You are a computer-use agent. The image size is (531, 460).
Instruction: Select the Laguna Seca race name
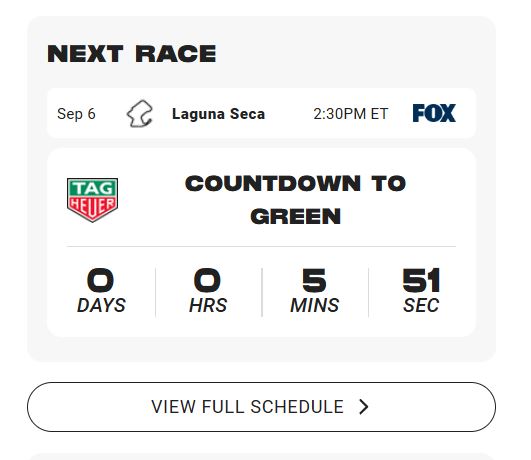[218, 114]
